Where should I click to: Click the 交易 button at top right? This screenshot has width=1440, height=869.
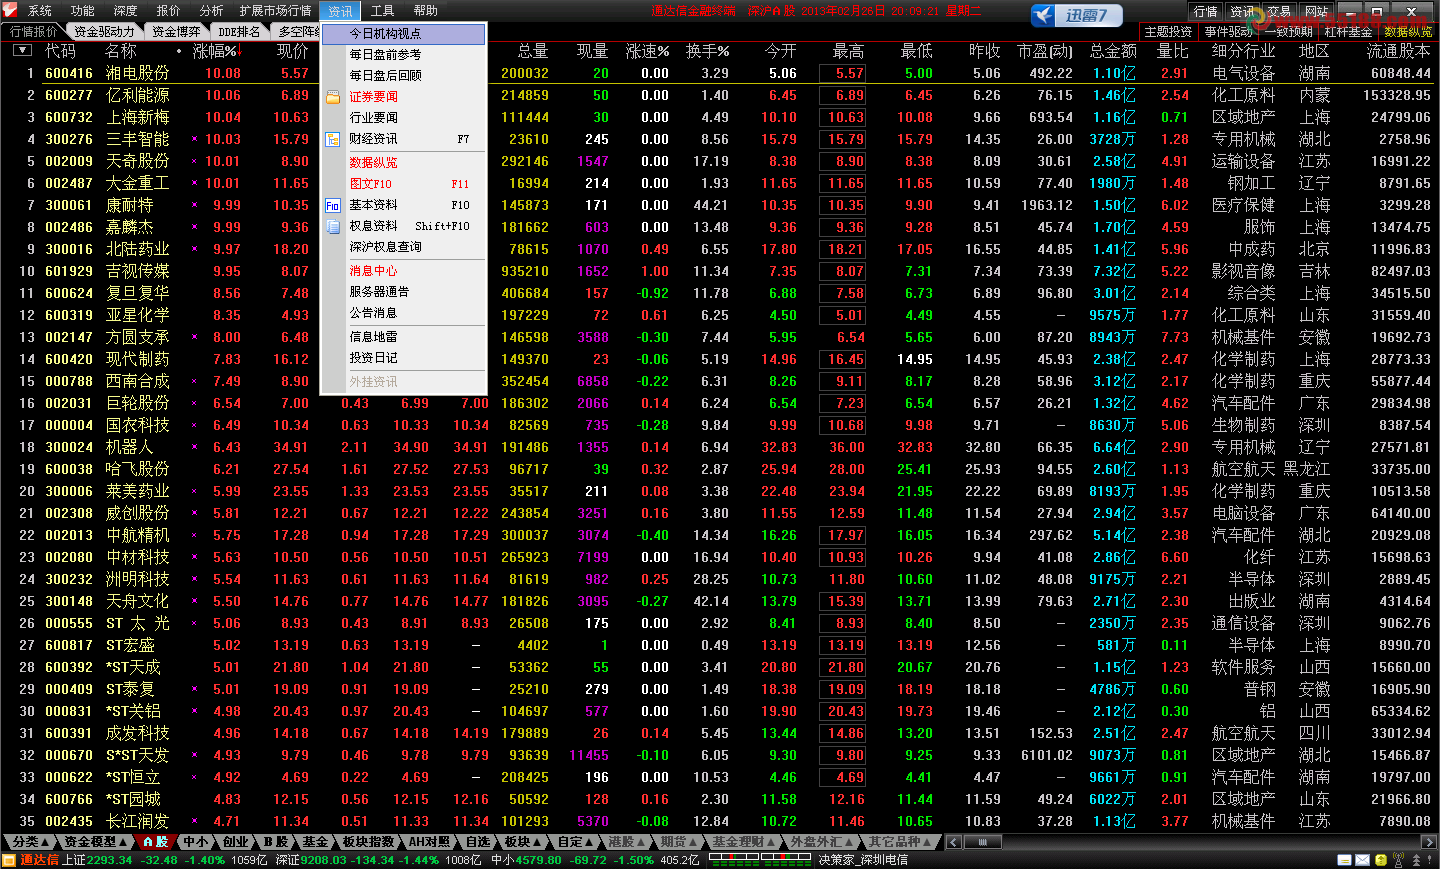pos(1279,12)
